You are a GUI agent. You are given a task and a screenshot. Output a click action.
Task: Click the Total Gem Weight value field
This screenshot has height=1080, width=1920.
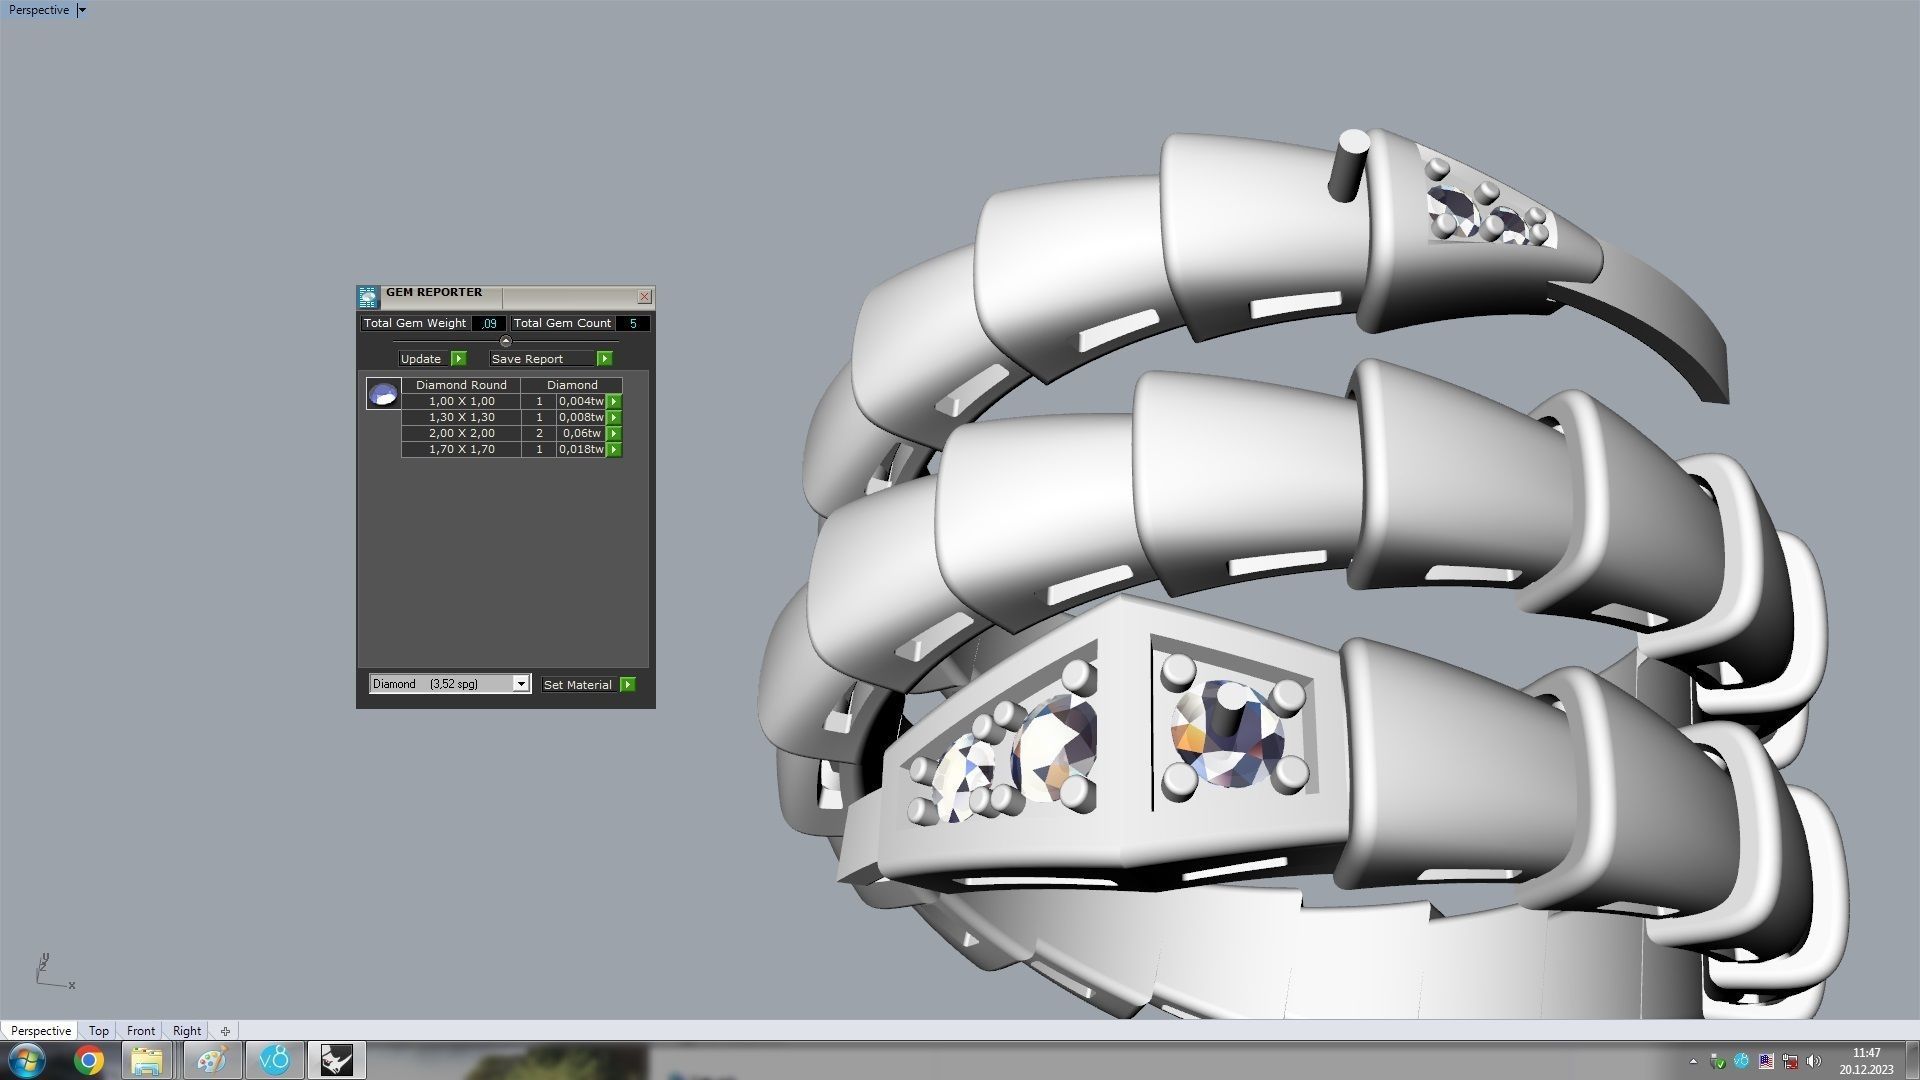(489, 323)
